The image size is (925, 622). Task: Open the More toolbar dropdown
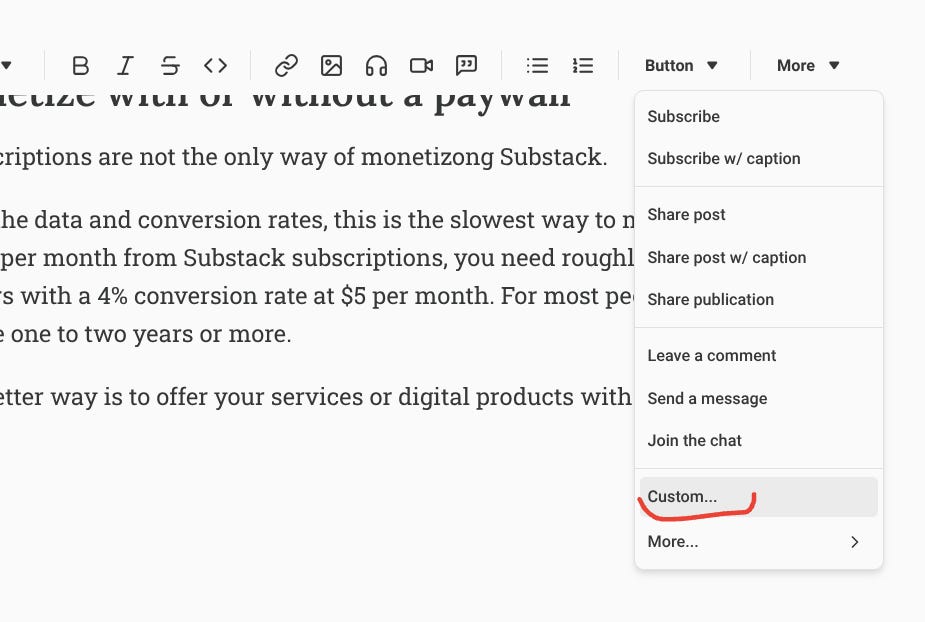[808, 66]
